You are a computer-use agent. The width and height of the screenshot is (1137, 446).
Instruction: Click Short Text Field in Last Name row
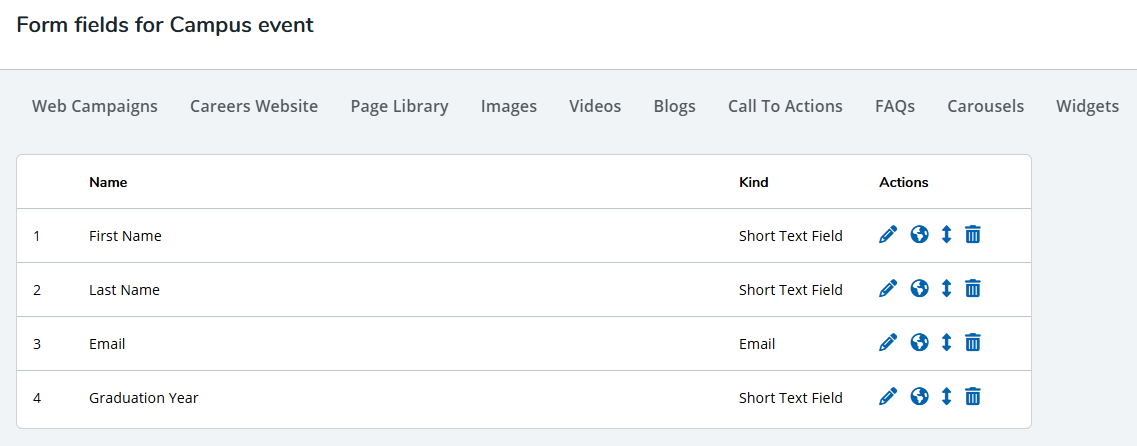790,290
